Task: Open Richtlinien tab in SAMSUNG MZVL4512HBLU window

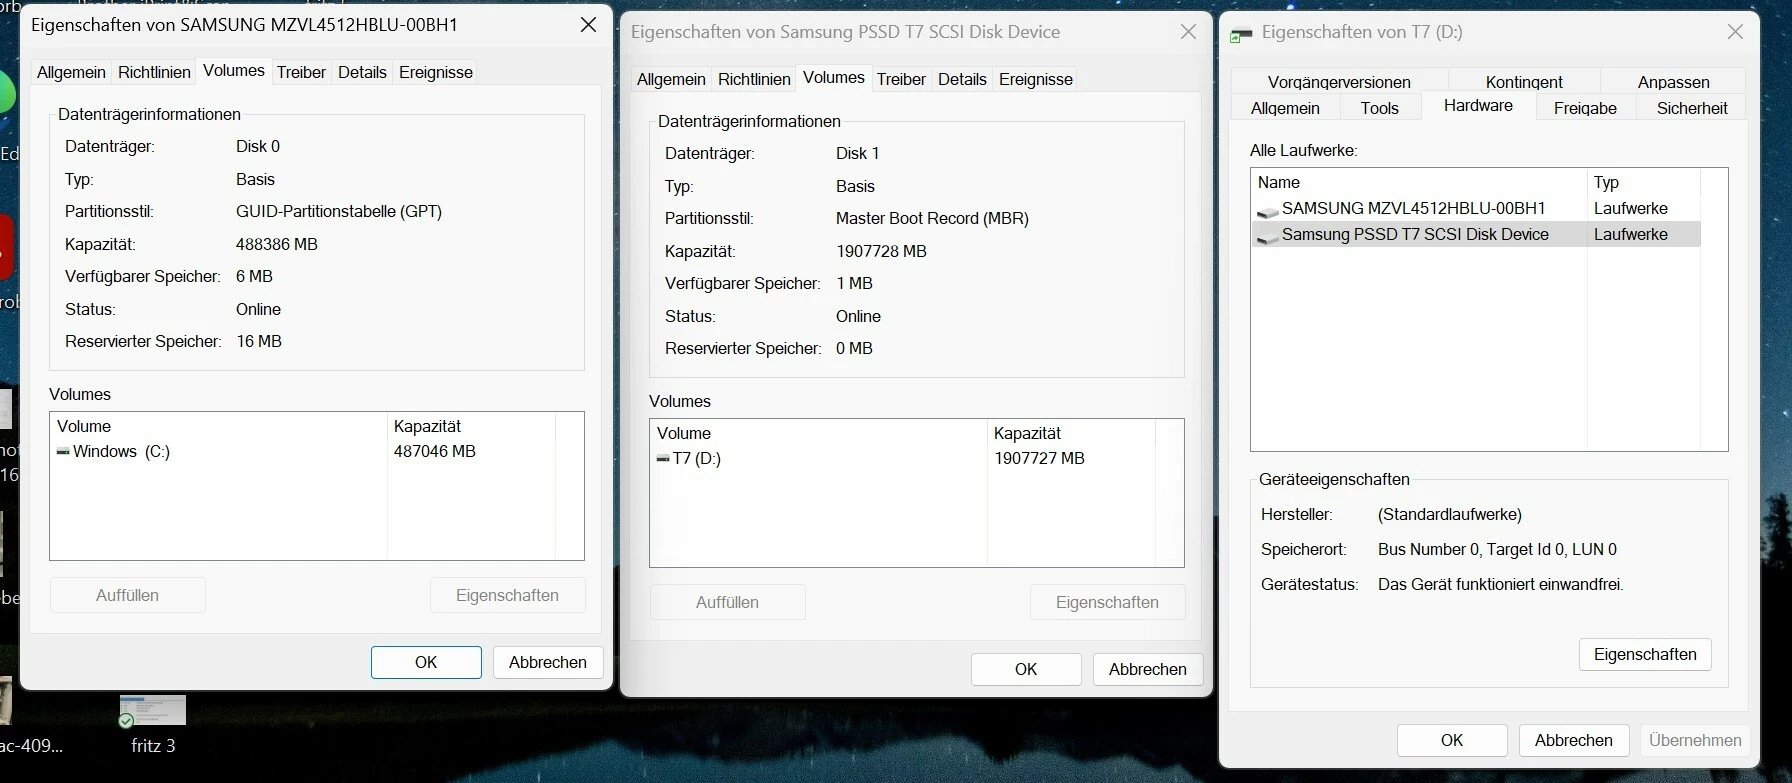Action: click(154, 72)
